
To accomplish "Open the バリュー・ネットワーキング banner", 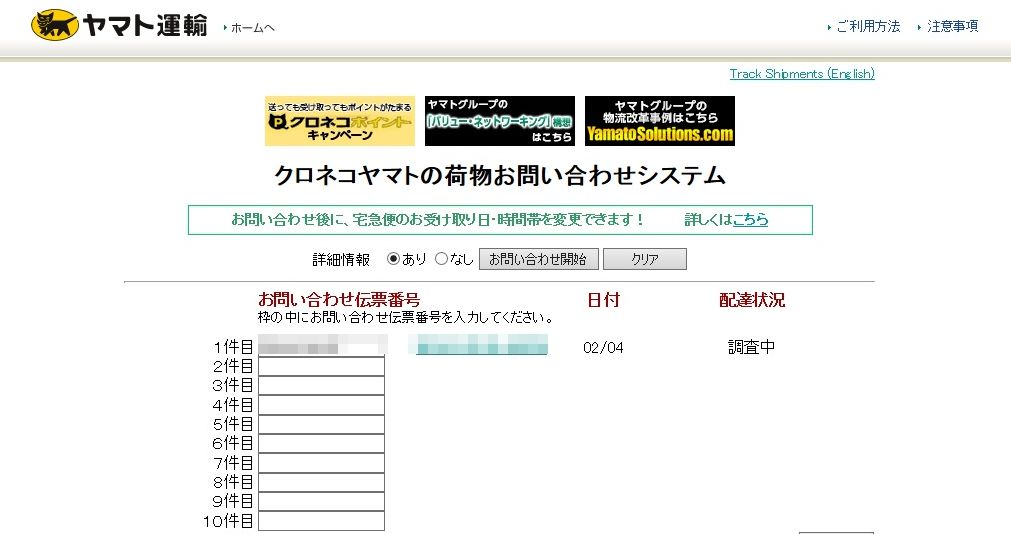I will click(x=500, y=121).
